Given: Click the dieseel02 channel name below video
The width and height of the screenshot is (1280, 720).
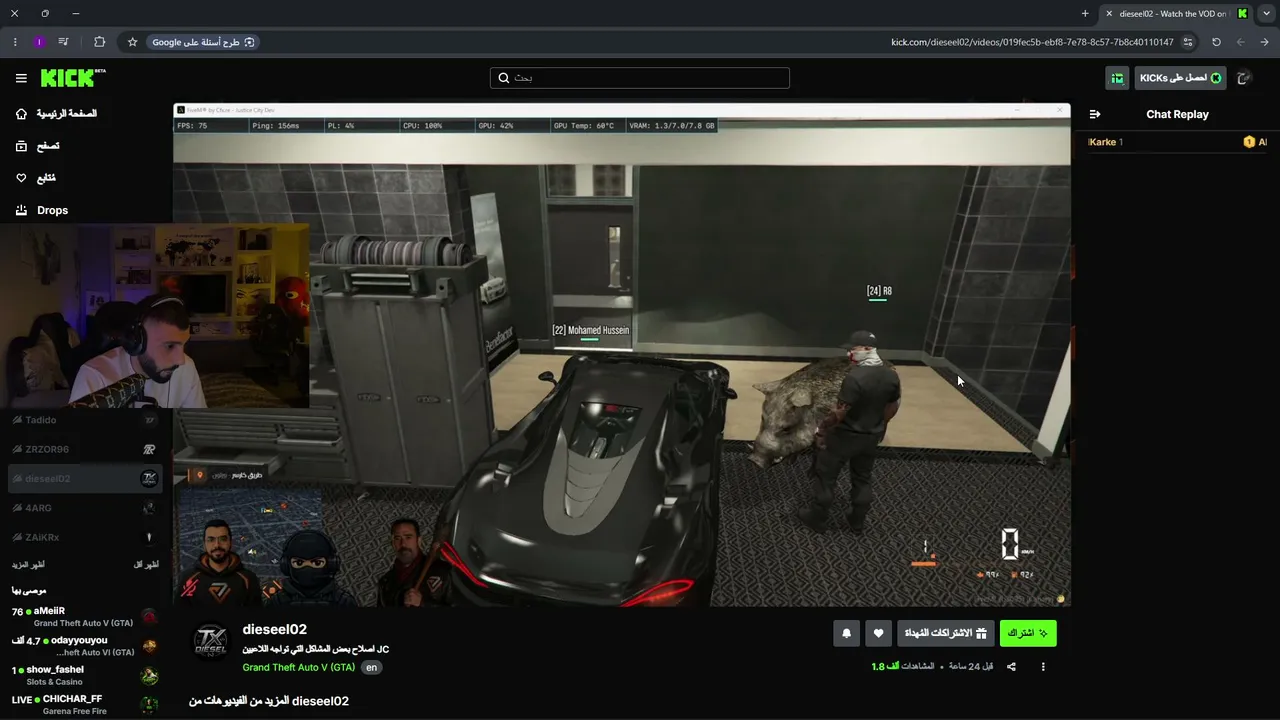Looking at the screenshot, I should 275,630.
